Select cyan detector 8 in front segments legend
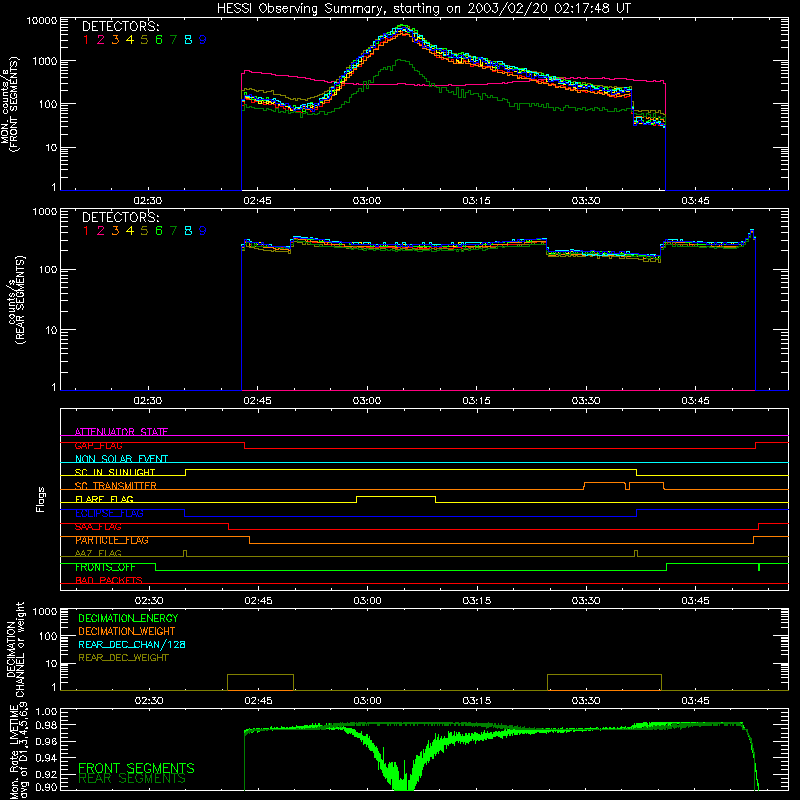The height and width of the screenshot is (800, 800). [x=188, y=40]
